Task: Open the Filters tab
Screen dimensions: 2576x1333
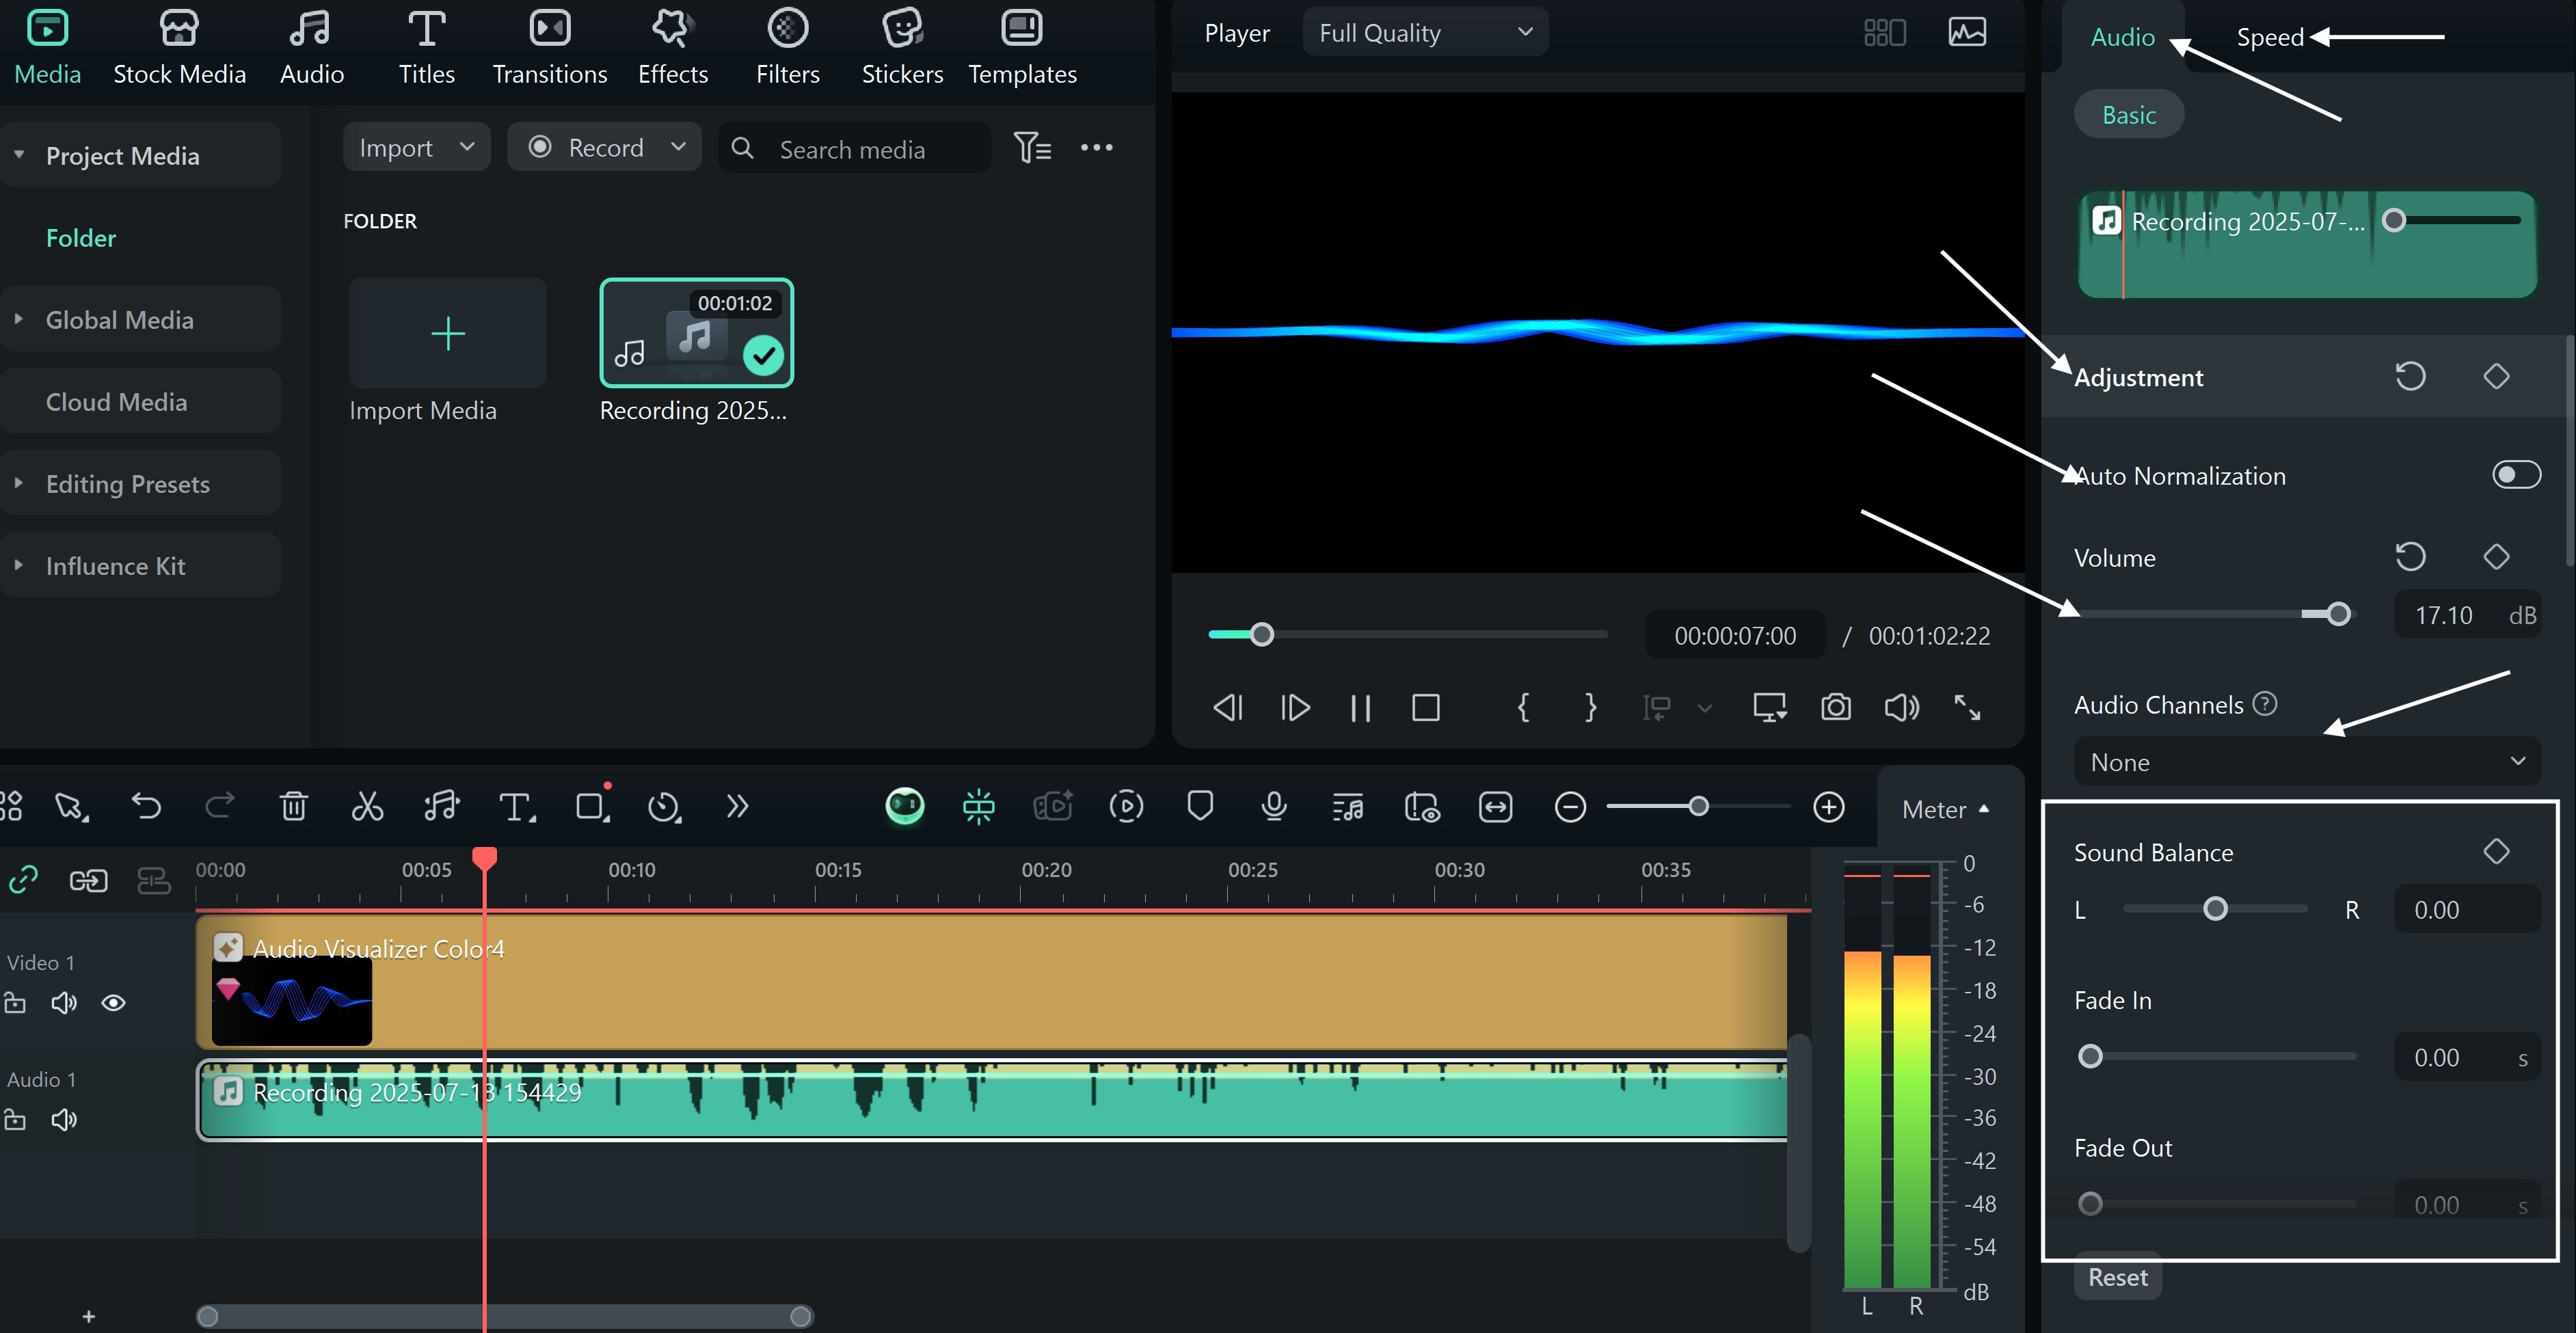Action: tap(787, 47)
